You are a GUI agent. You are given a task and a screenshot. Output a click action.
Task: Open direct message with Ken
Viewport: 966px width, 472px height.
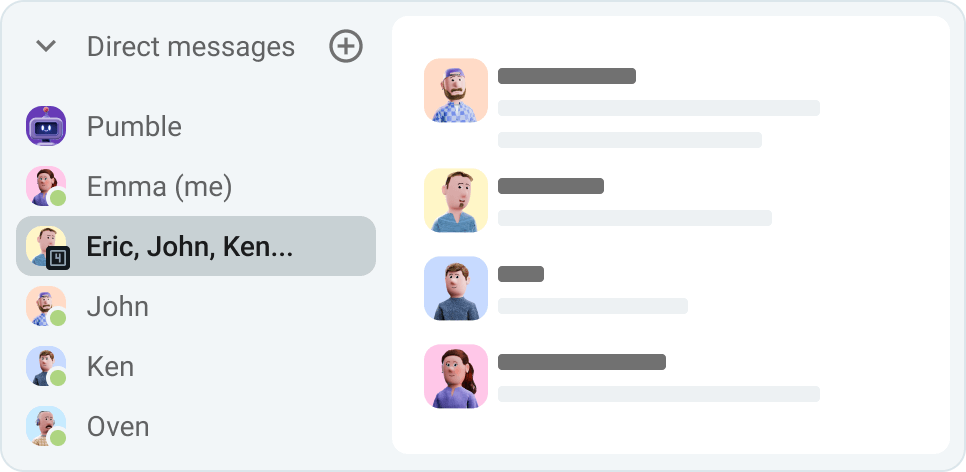(110, 366)
